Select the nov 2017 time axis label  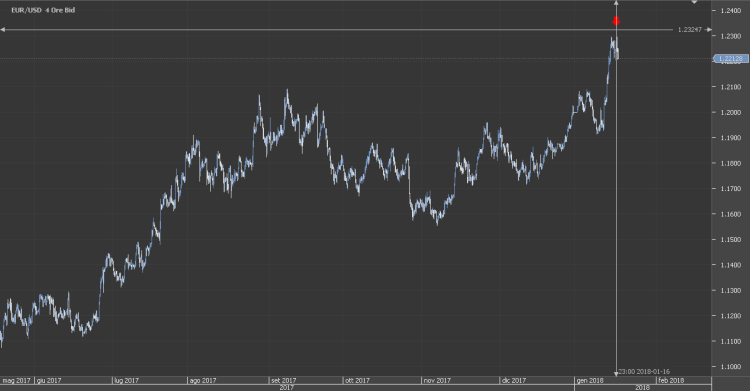click(x=437, y=380)
